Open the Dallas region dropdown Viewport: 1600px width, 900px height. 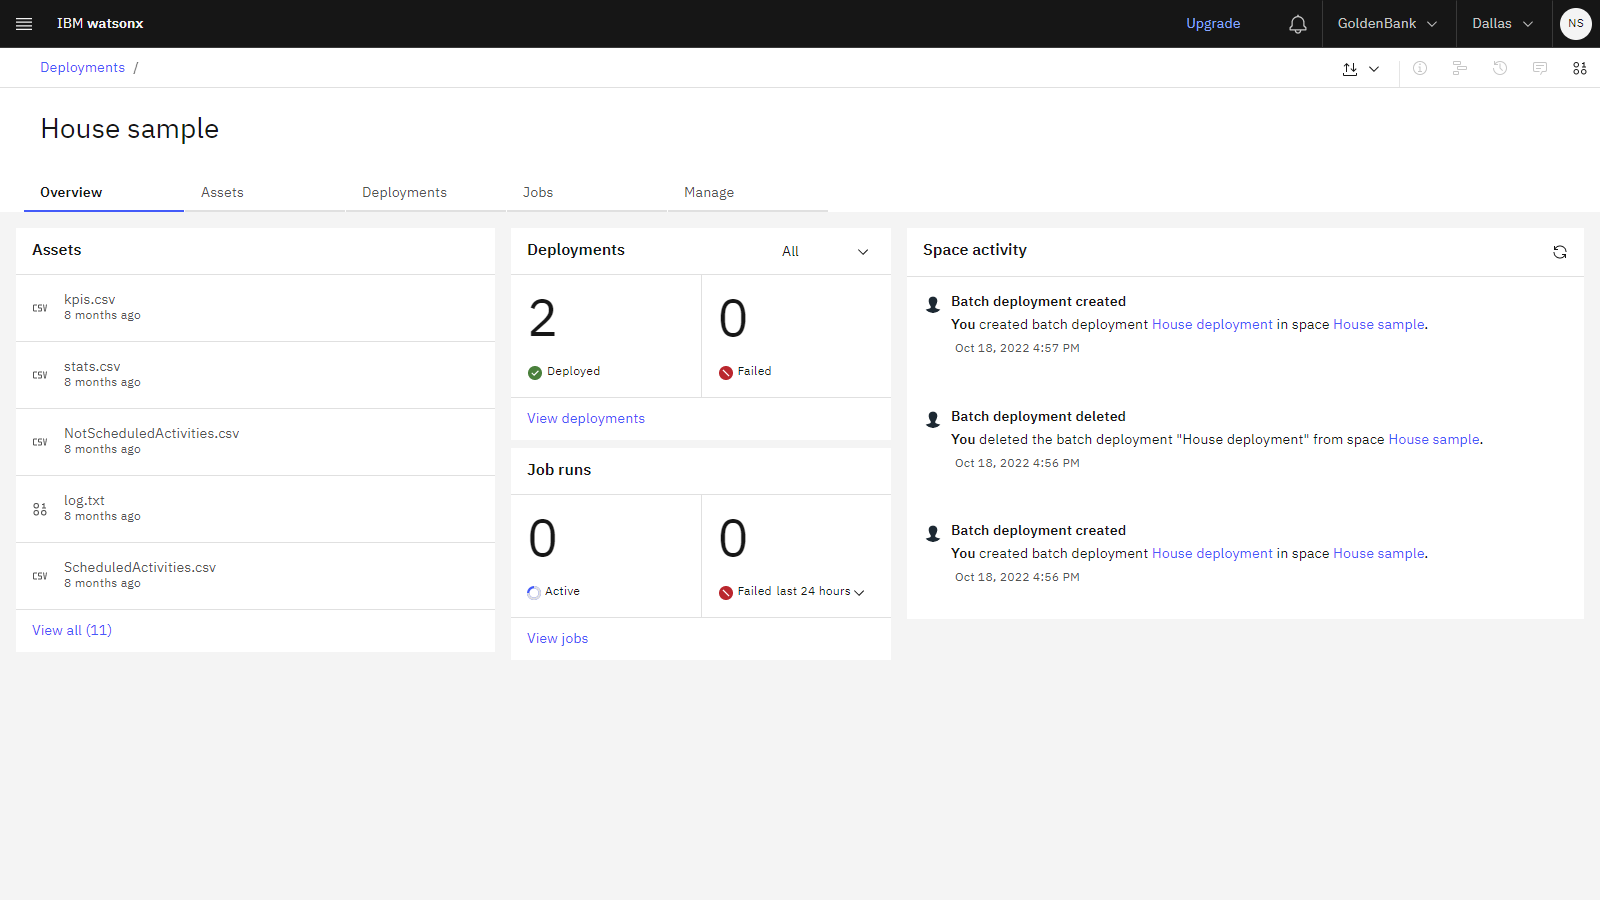click(x=1502, y=24)
